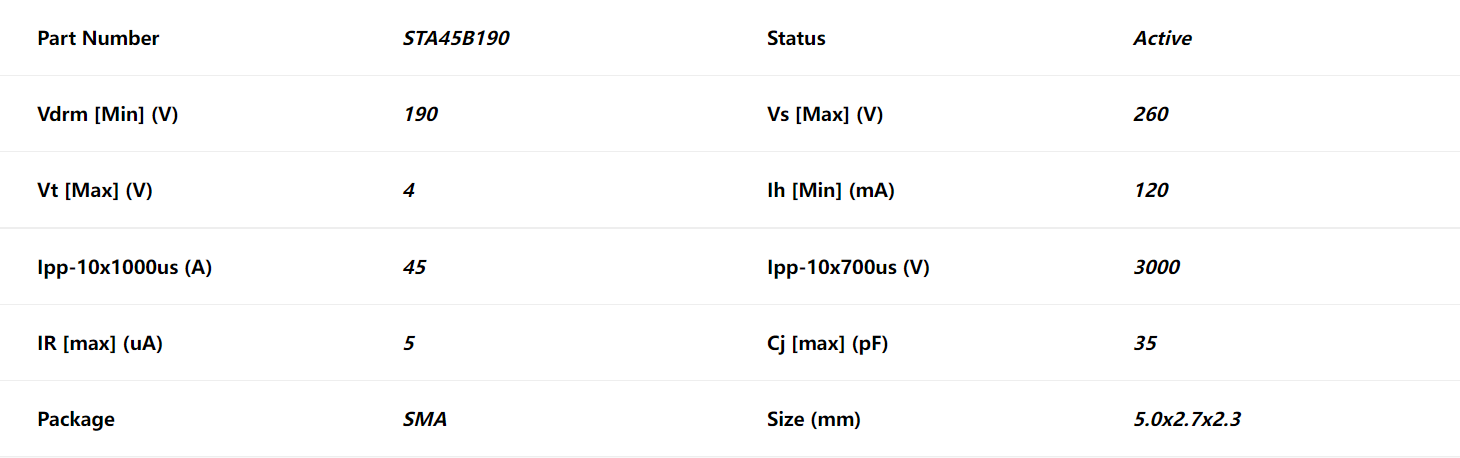Select the Vs value 260
Viewport: 1460px width, 458px height.
pos(1151,115)
